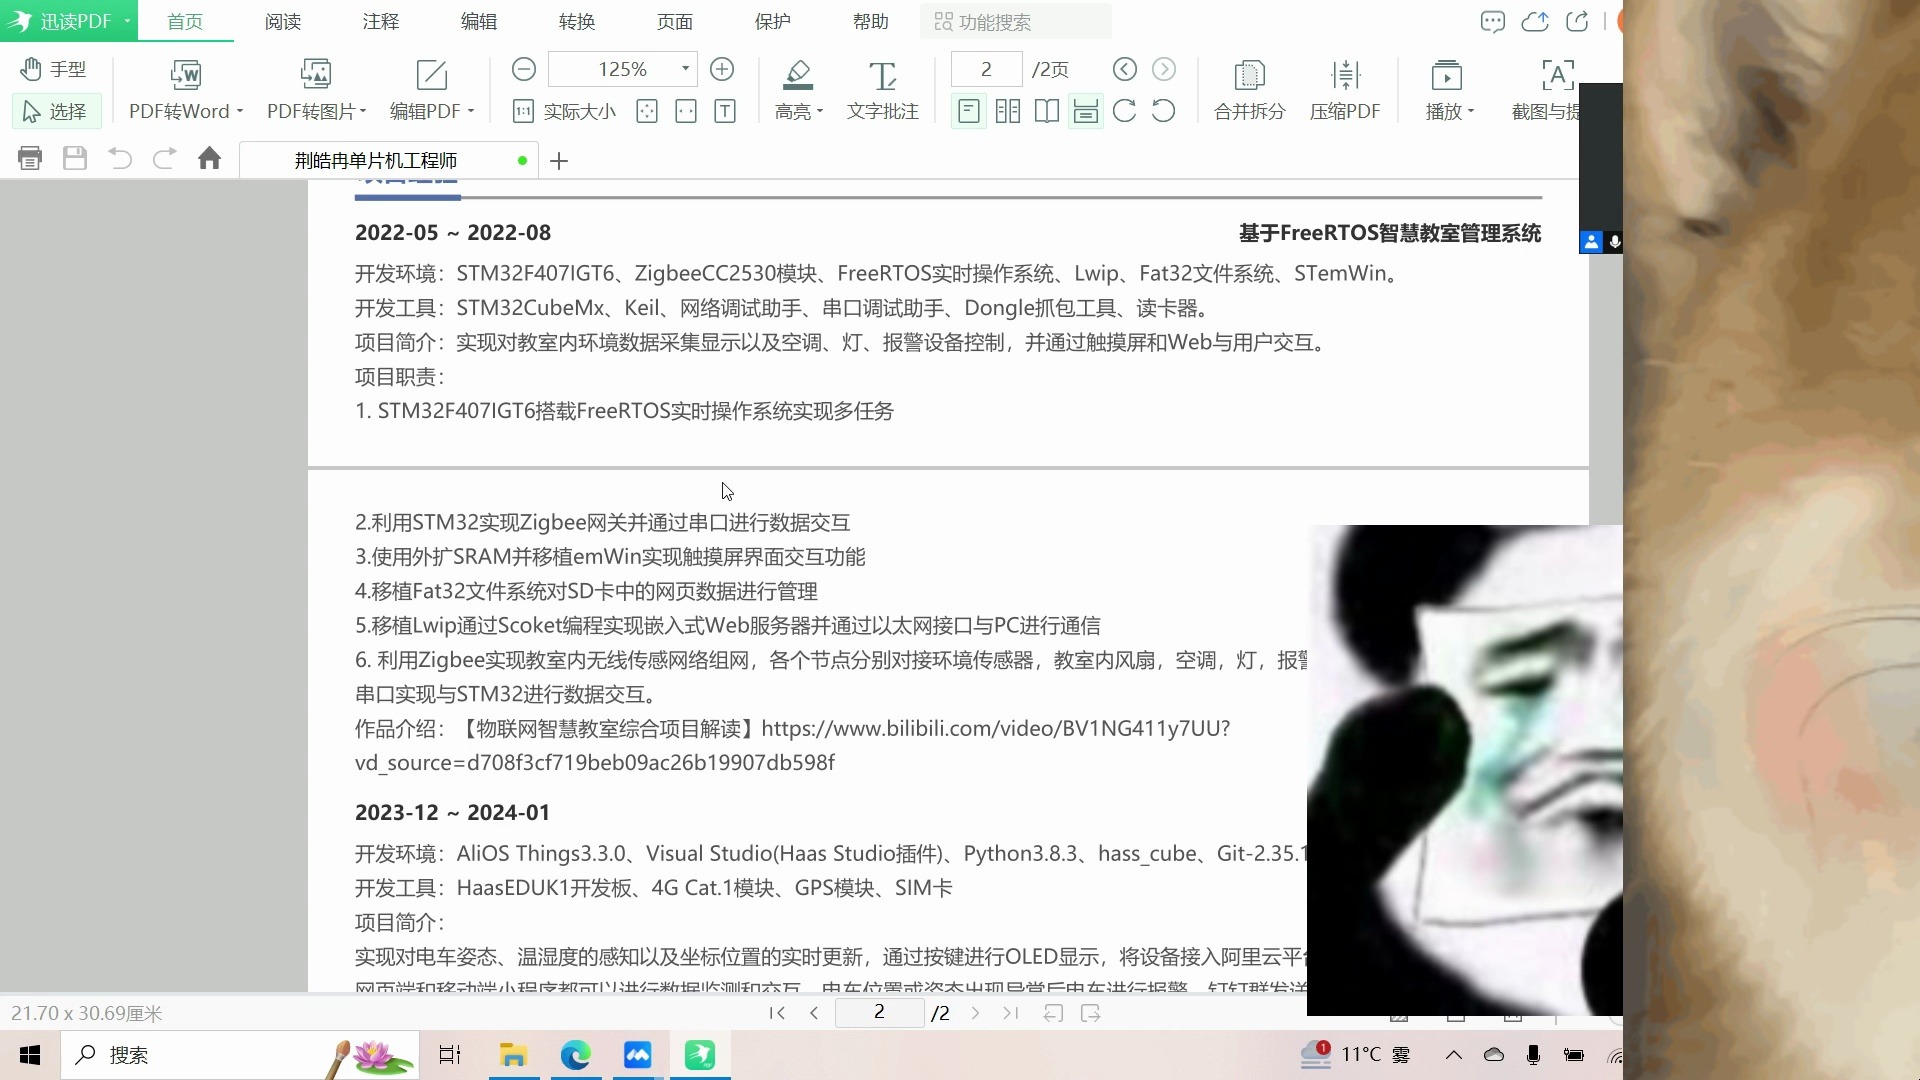
Task: Click the status bar page number field
Action: (x=879, y=1012)
